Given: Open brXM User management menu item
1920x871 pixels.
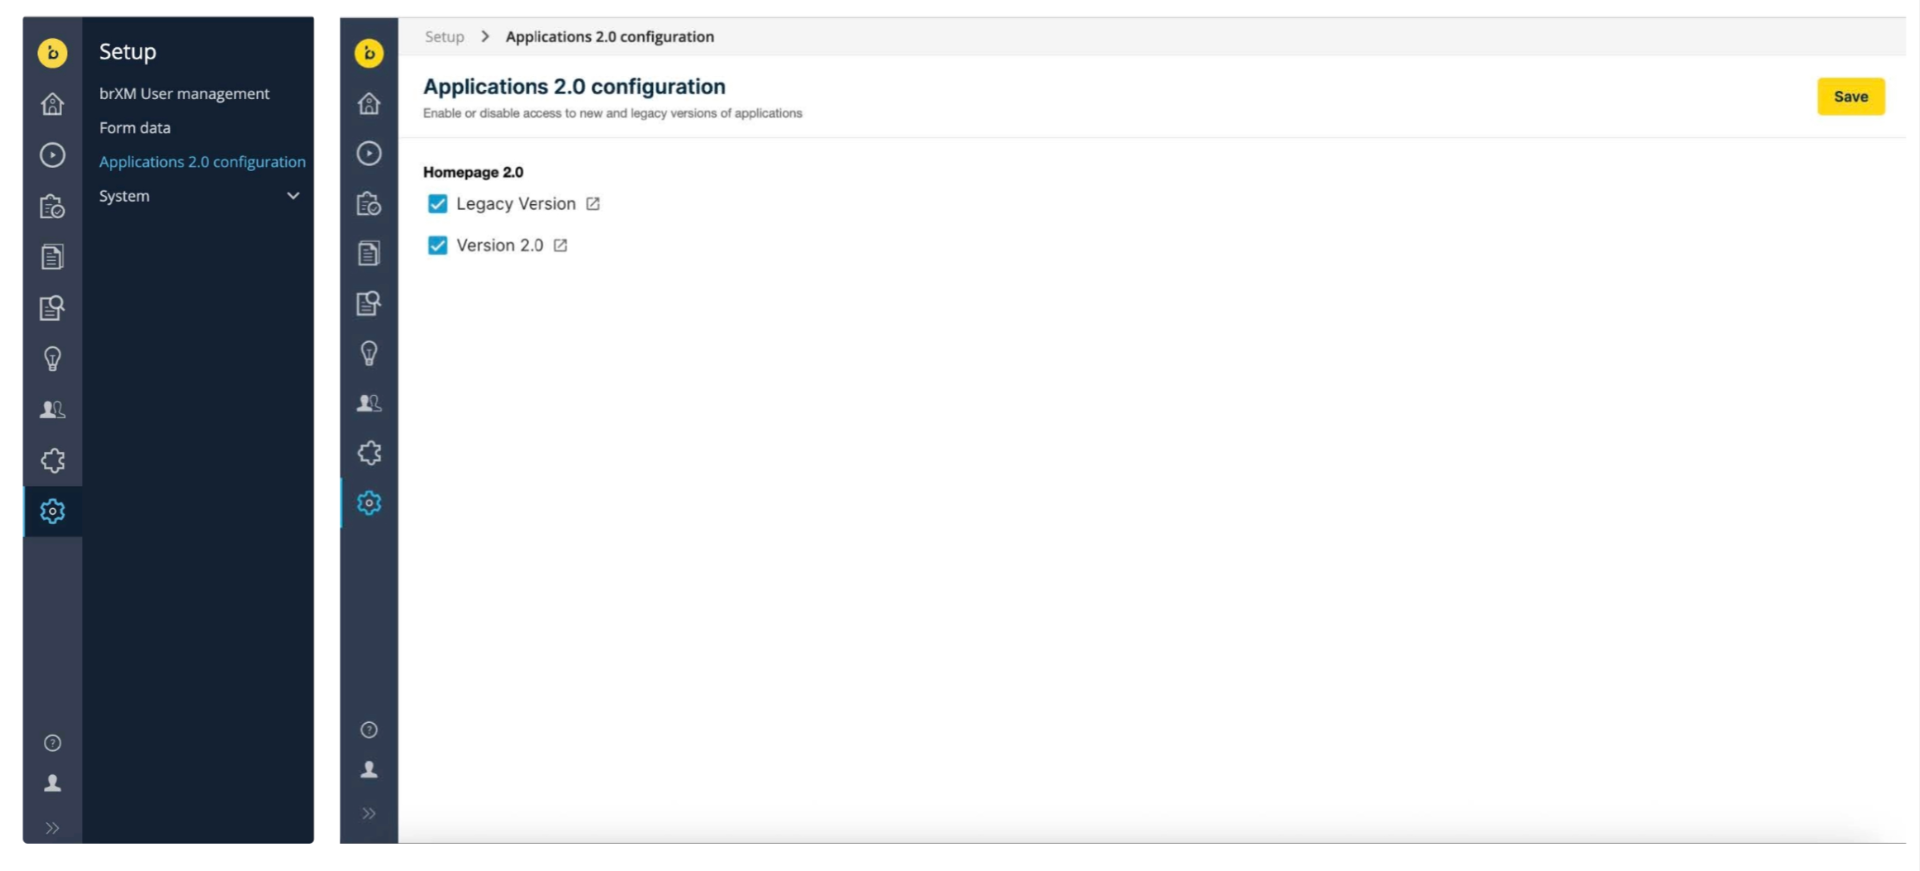Looking at the screenshot, I should click(x=184, y=94).
